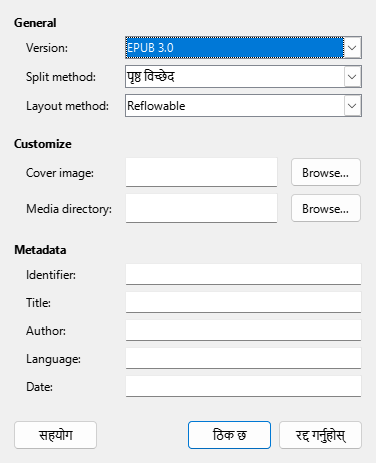Open the Split method dropdown
Screen dimensions: 376x463
[x=243, y=77]
